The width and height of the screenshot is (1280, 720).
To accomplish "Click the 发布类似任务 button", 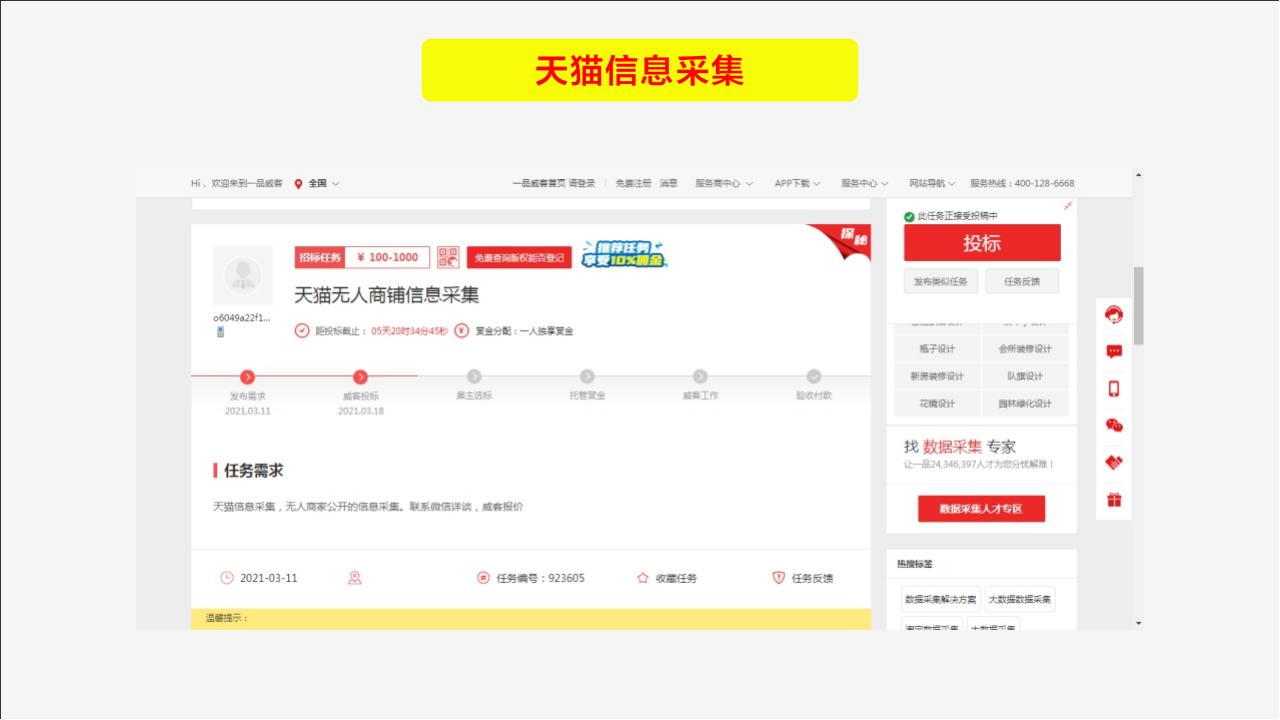I will 941,282.
